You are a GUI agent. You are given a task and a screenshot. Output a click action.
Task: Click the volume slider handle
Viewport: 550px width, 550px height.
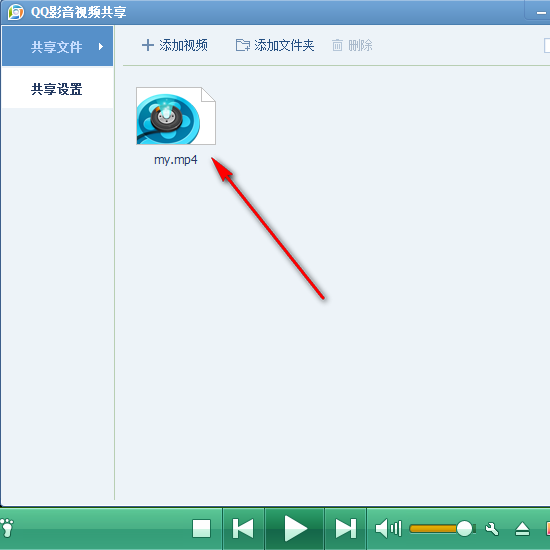pyautogui.click(x=464, y=528)
